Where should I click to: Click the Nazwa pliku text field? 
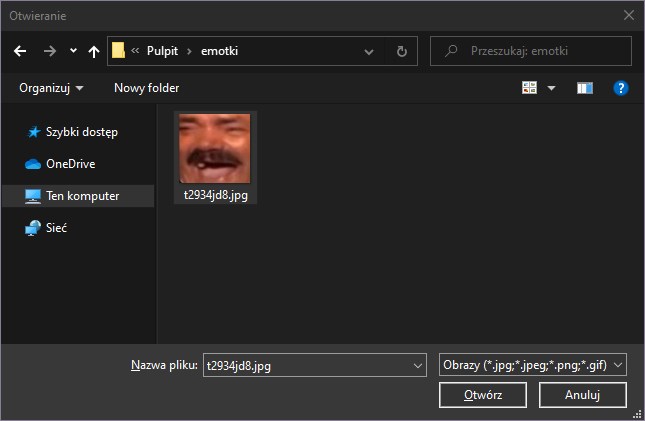click(308, 365)
